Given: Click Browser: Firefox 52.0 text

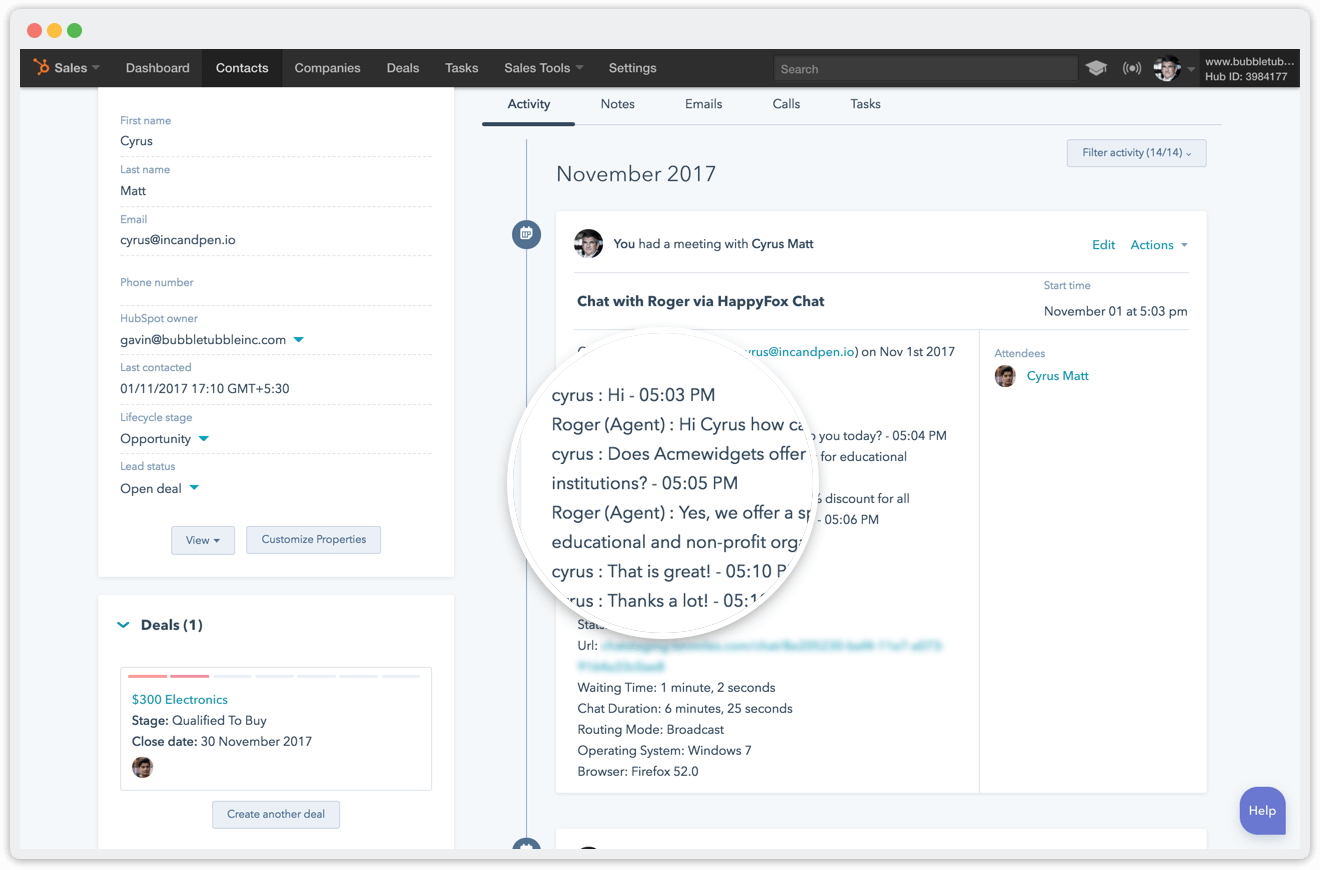Looking at the screenshot, I should click(638, 772).
